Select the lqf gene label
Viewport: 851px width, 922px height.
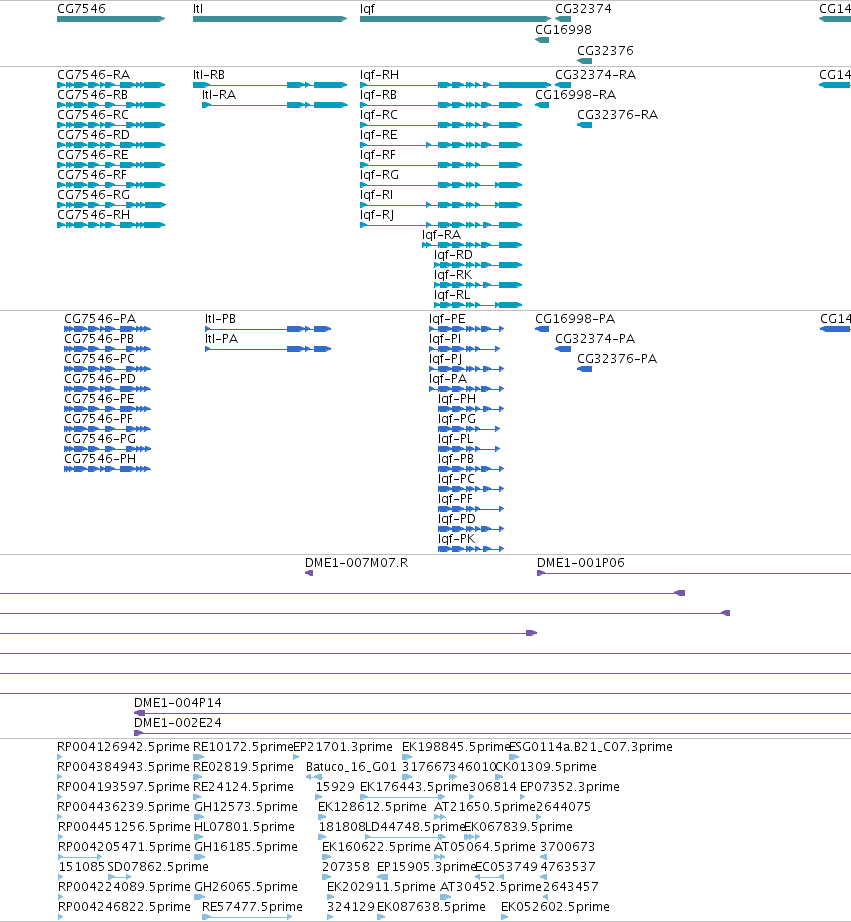[367, 9]
